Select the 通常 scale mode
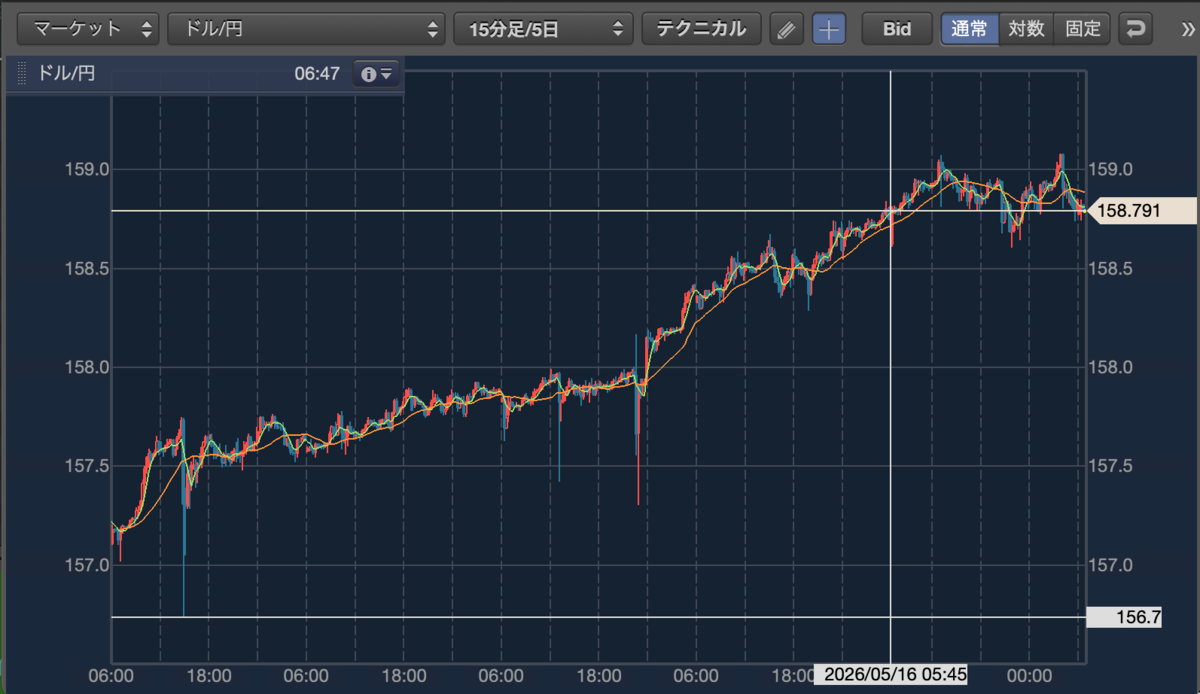This screenshot has height=694, width=1200. pos(969,29)
